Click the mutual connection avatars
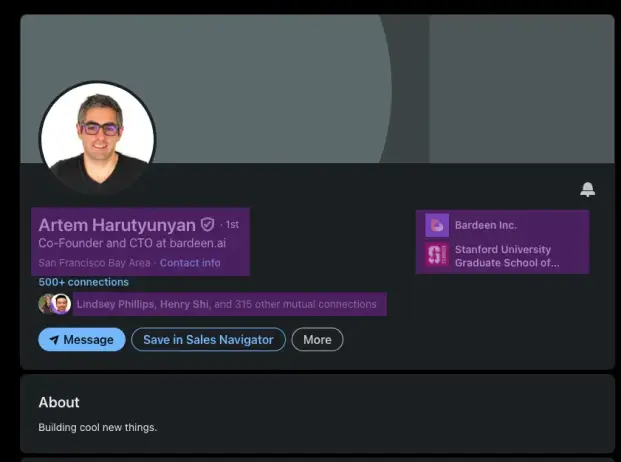621x462 pixels. coord(55,304)
